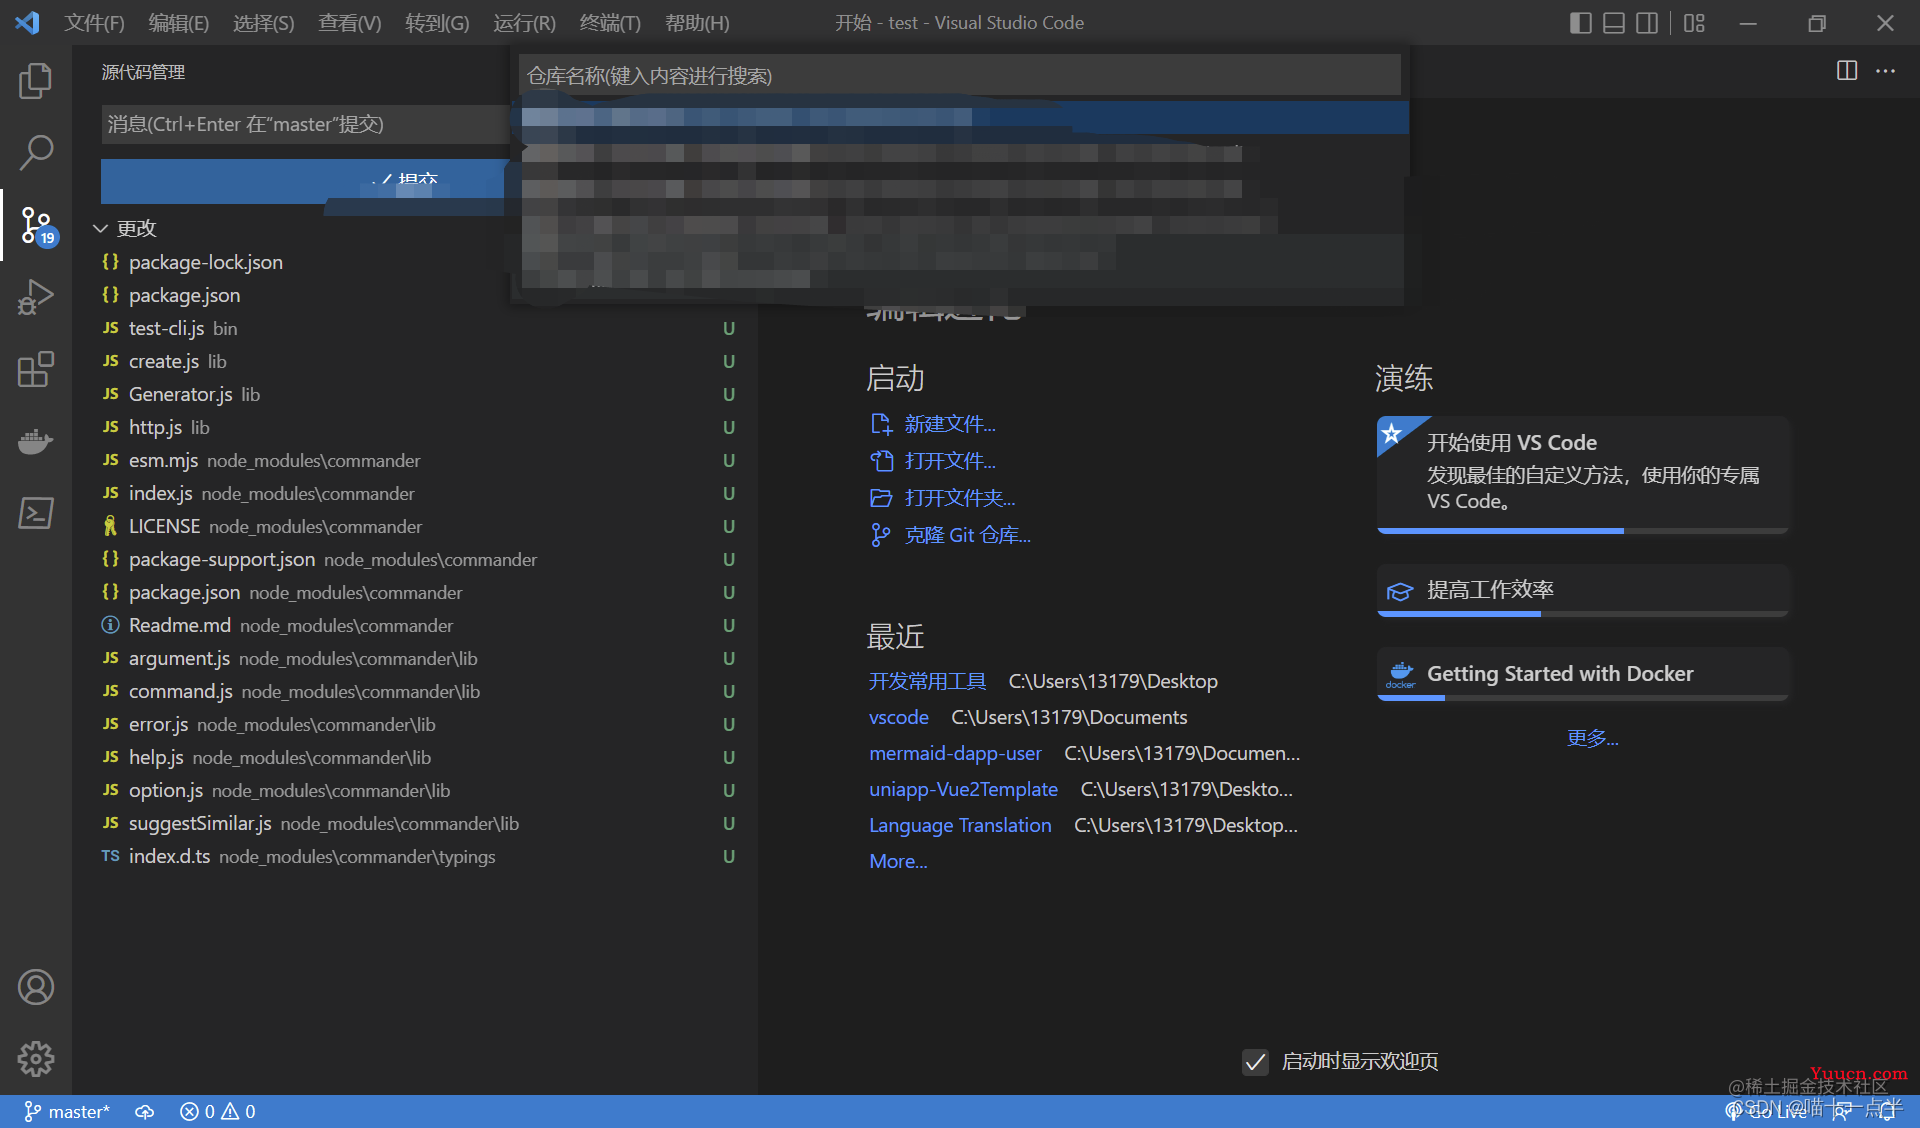Click the Source Control icon in sidebar
This screenshot has height=1128, width=1920.
click(x=34, y=223)
